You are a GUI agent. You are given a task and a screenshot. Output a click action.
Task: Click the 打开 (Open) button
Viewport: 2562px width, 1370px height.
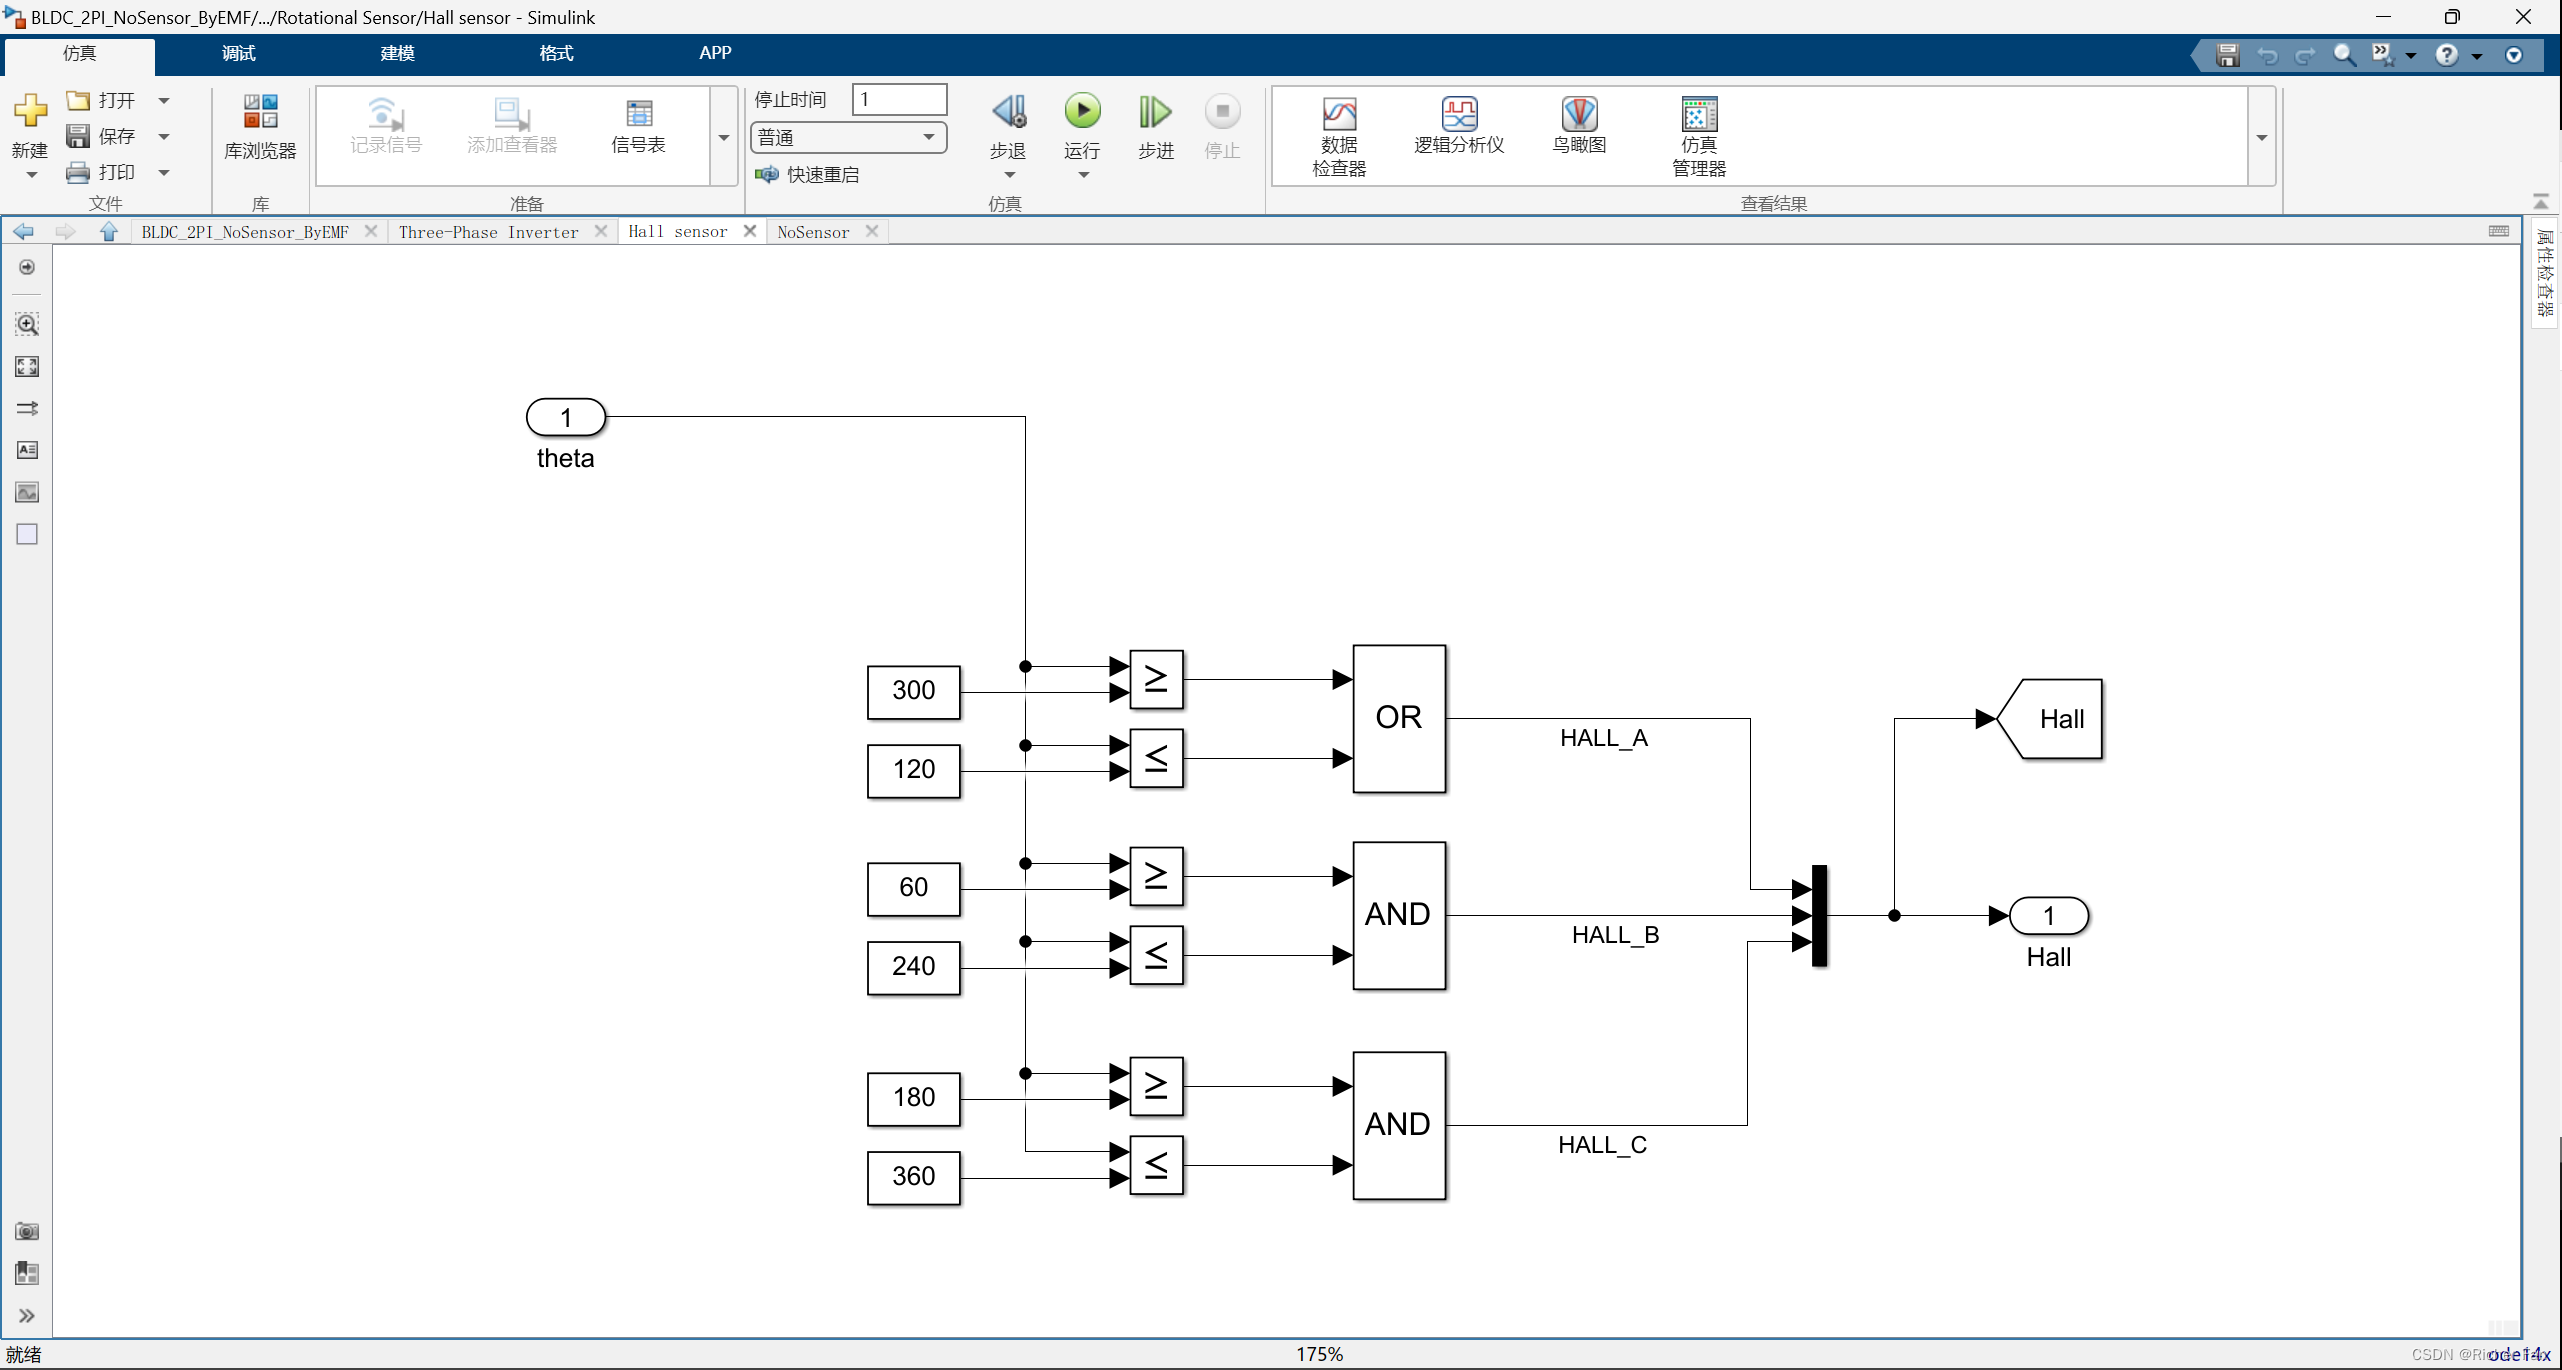click(x=101, y=101)
